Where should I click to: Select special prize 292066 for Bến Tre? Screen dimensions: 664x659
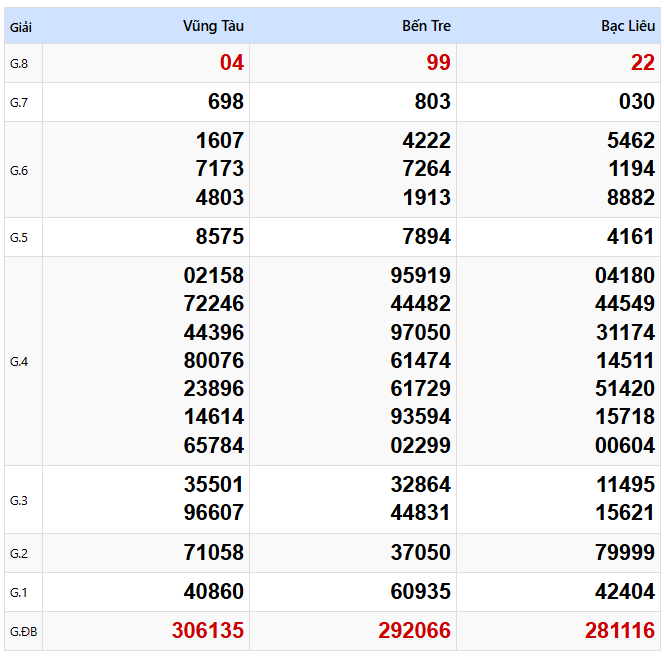pyautogui.click(x=415, y=631)
